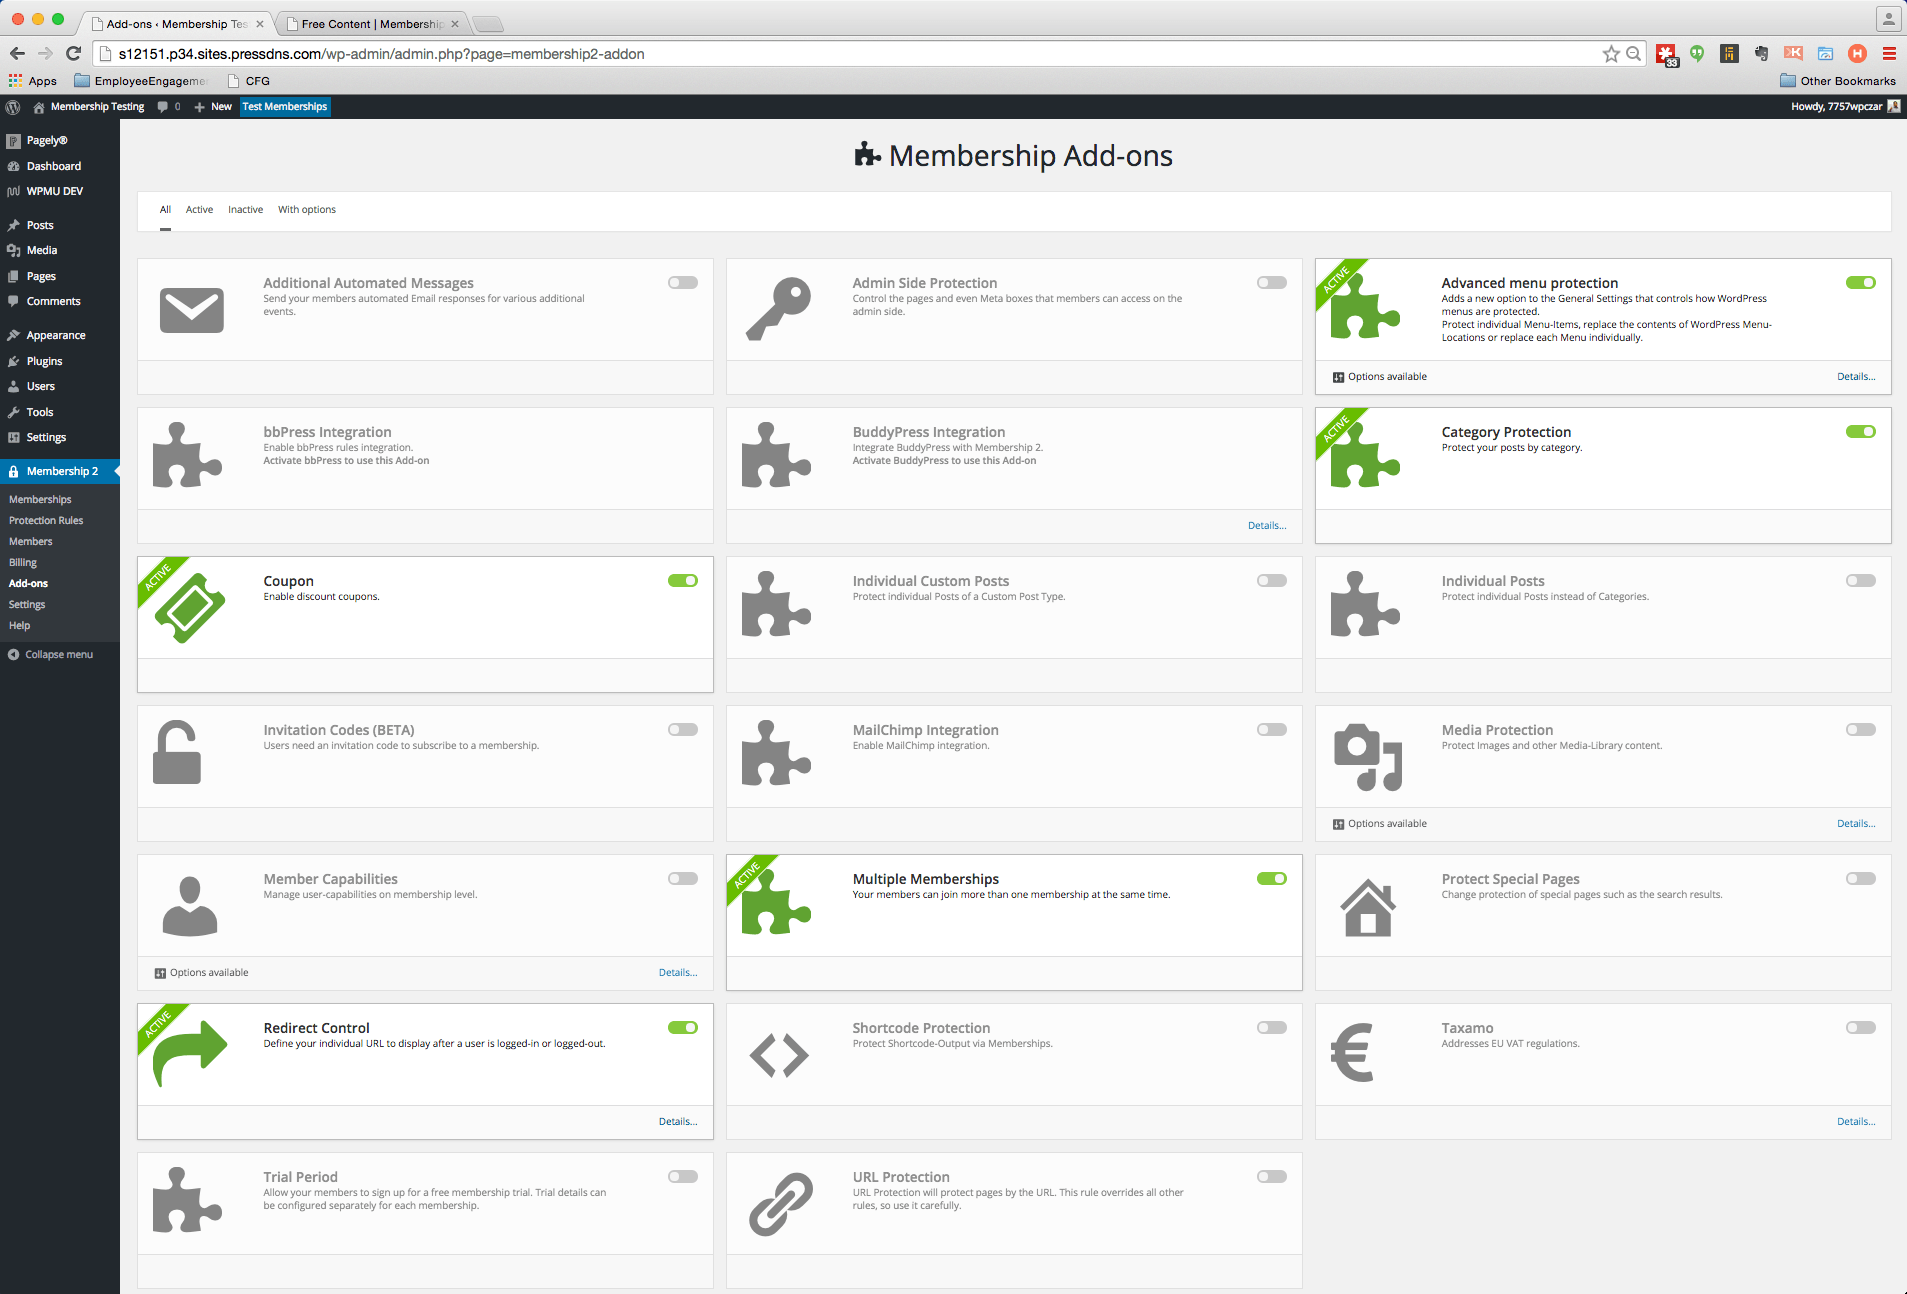Click the house icon for Protect Special Pages
Image resolution: width=1907 pixels, height=1294 pixels.
point(1368,906)
